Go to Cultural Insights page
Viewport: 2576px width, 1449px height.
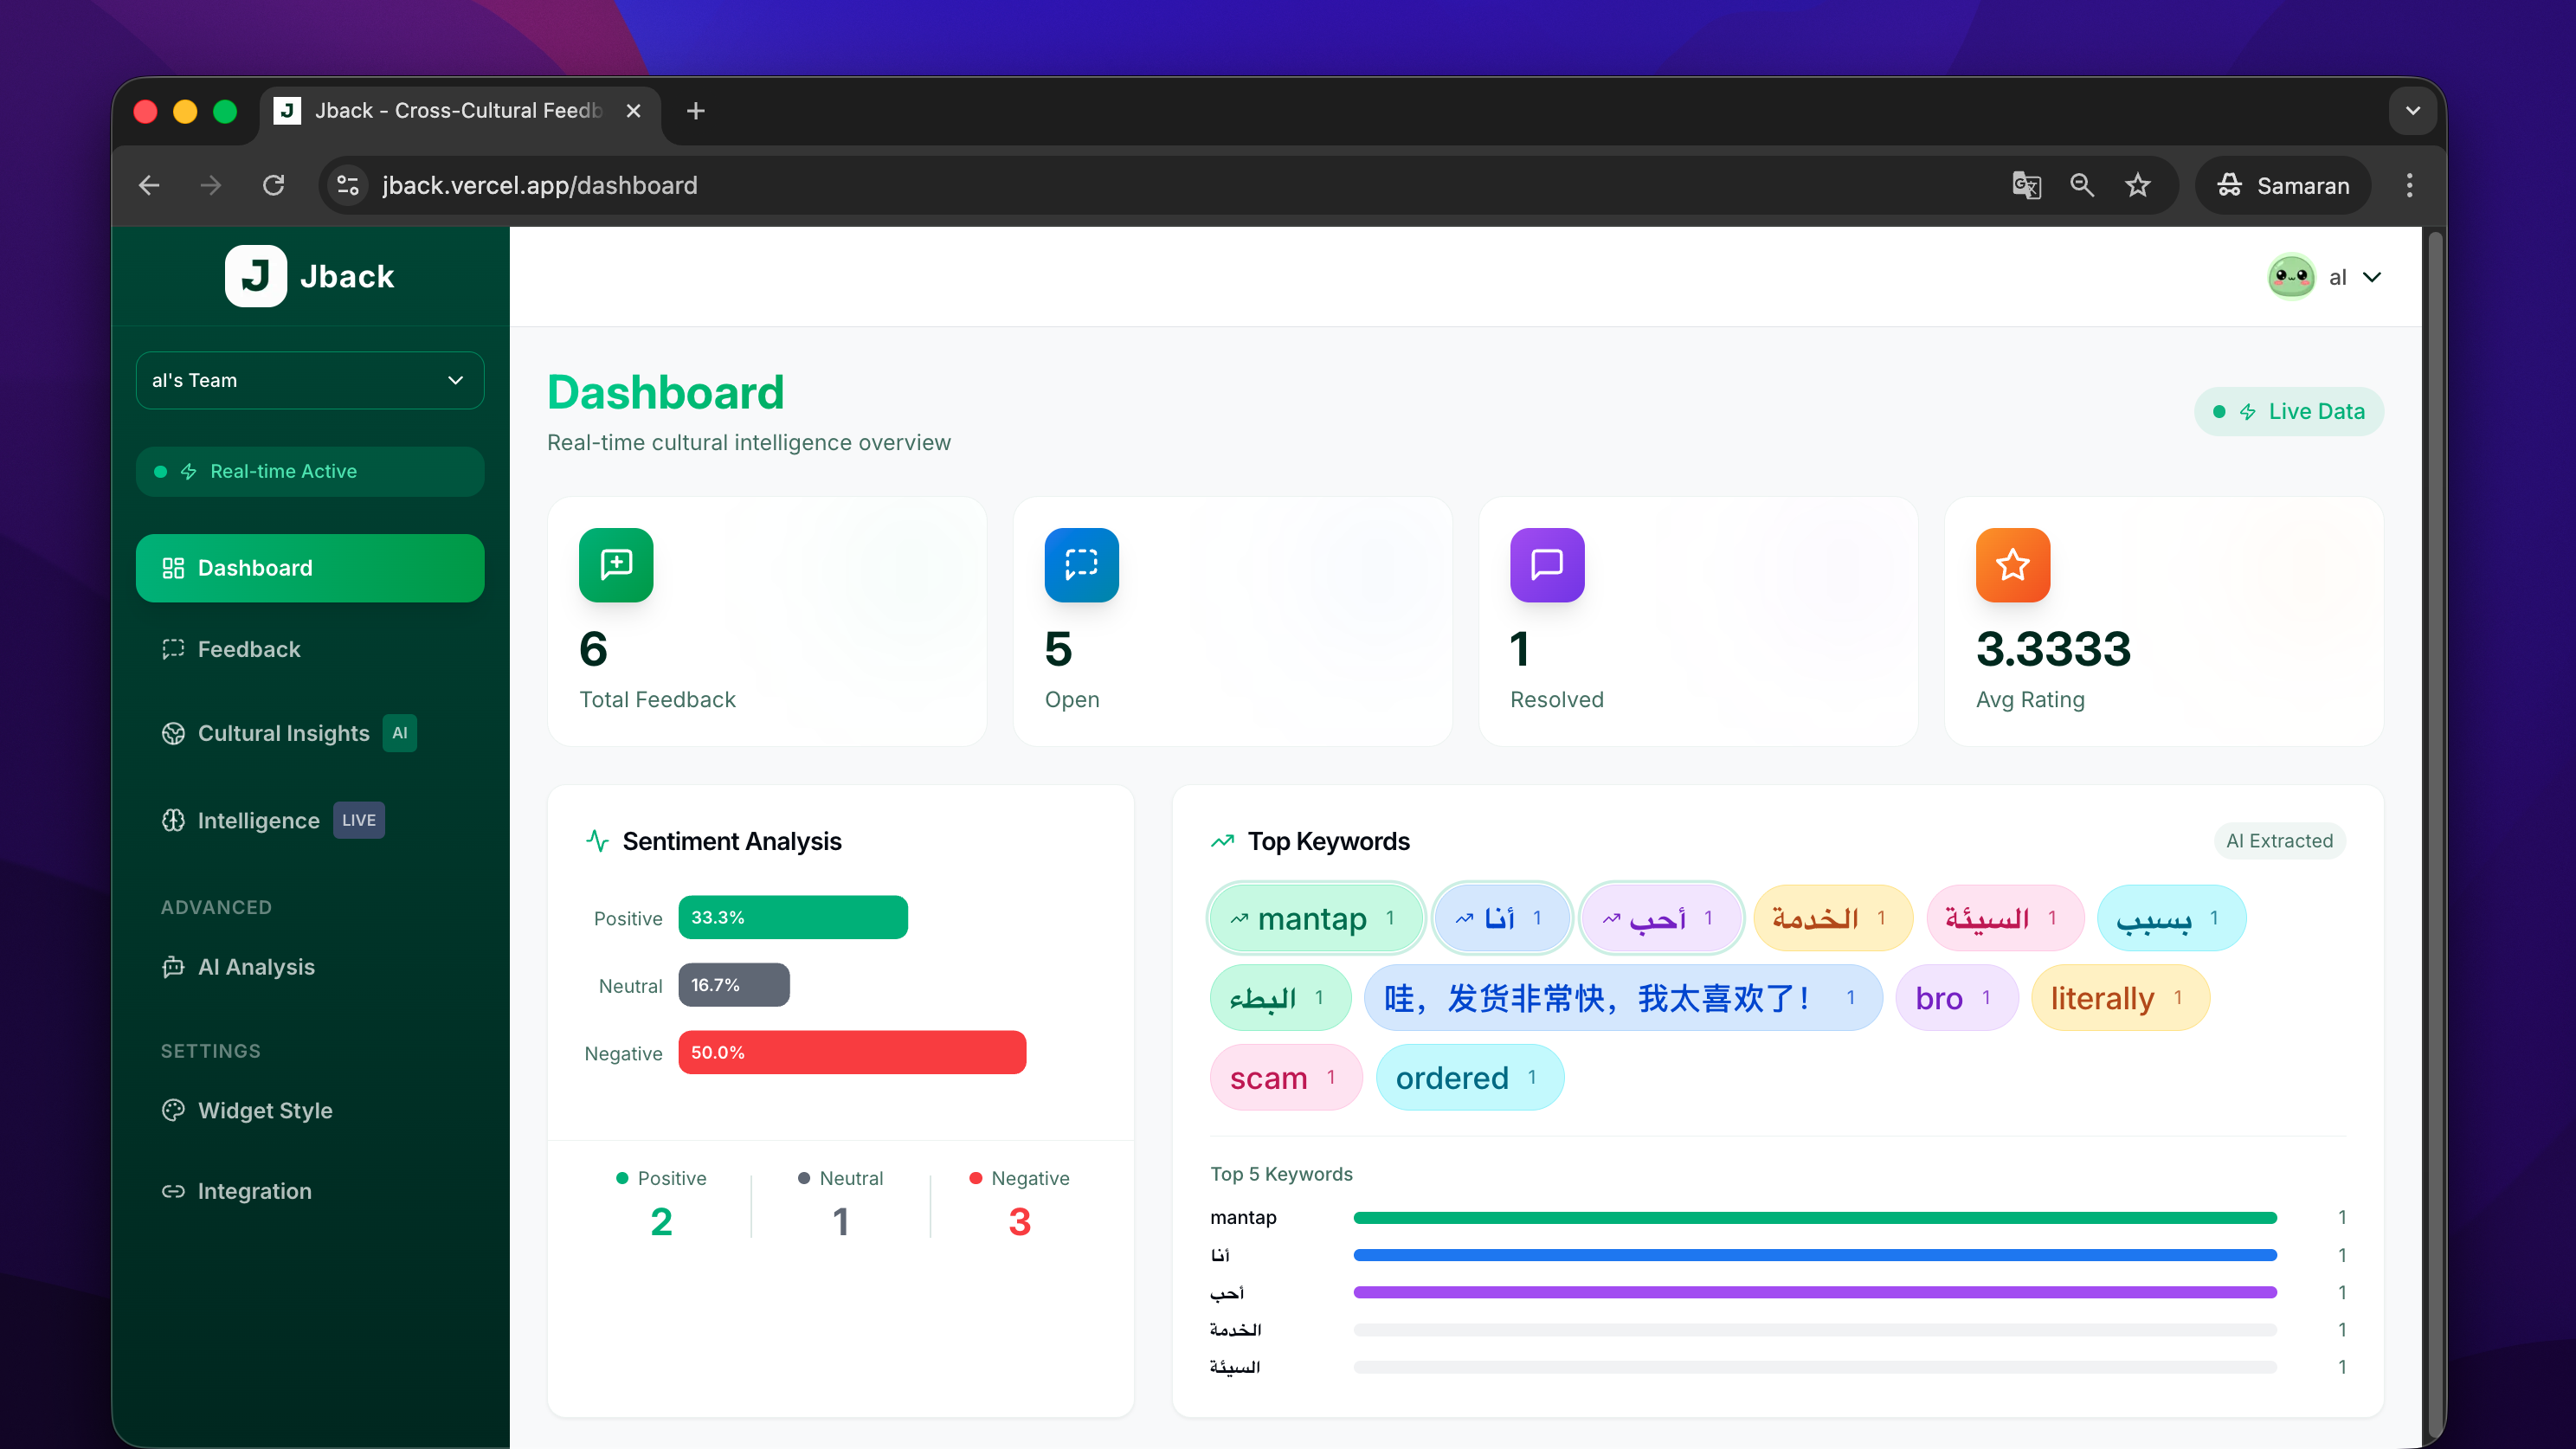pos(283,734)
